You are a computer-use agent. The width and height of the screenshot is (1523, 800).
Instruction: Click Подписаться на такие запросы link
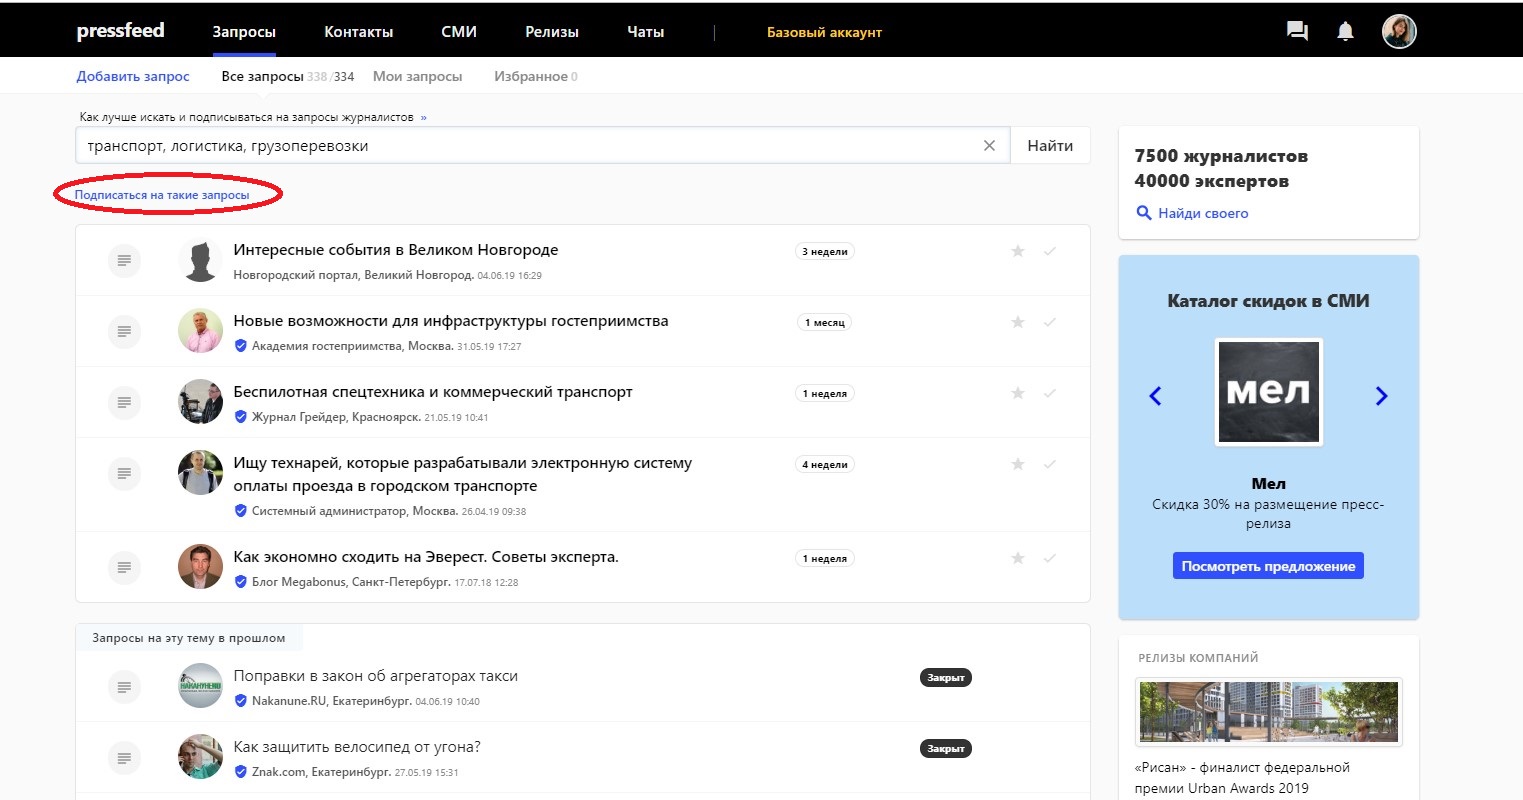162,195
